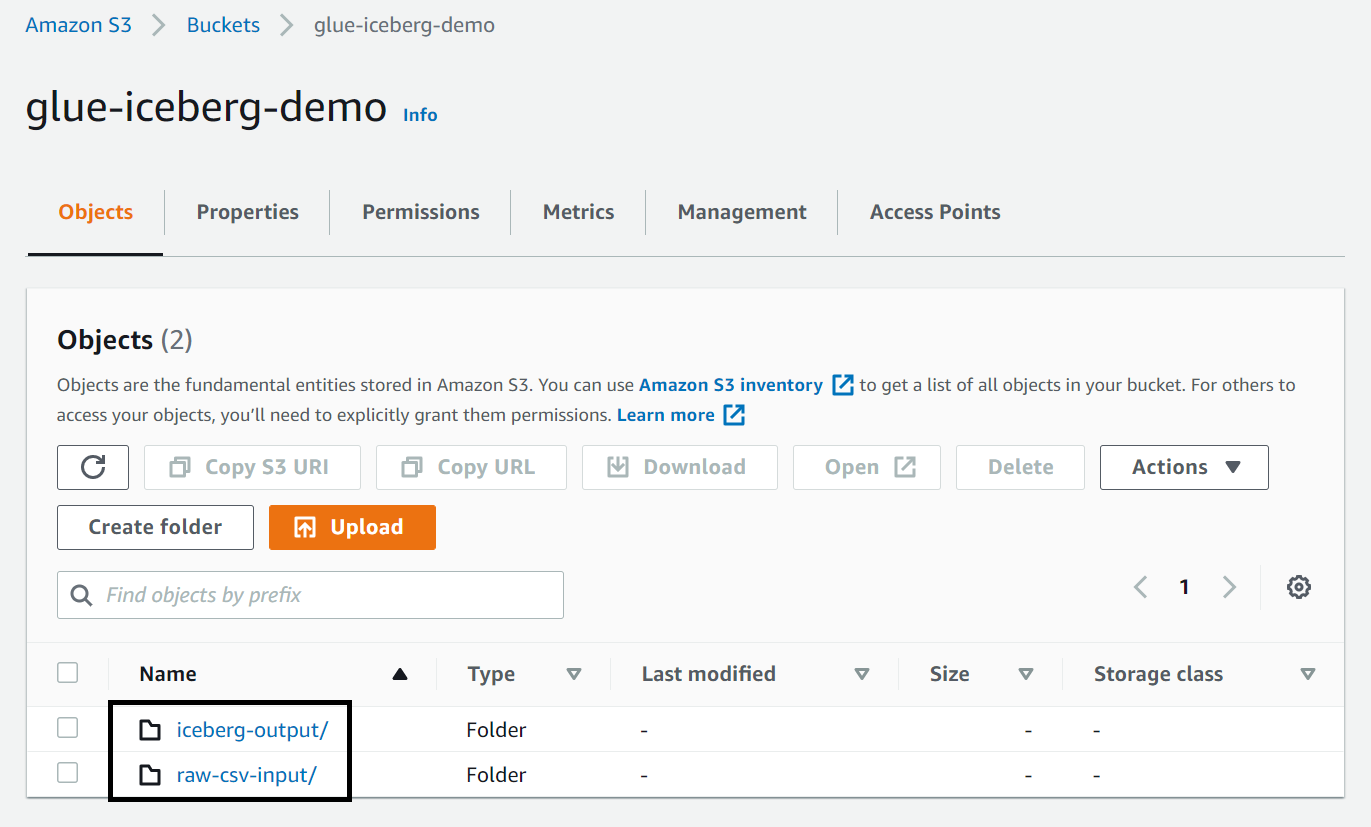Open the Actions dropdown menu
This screenshot has height=827, width=1371.
coord(1184,467)
